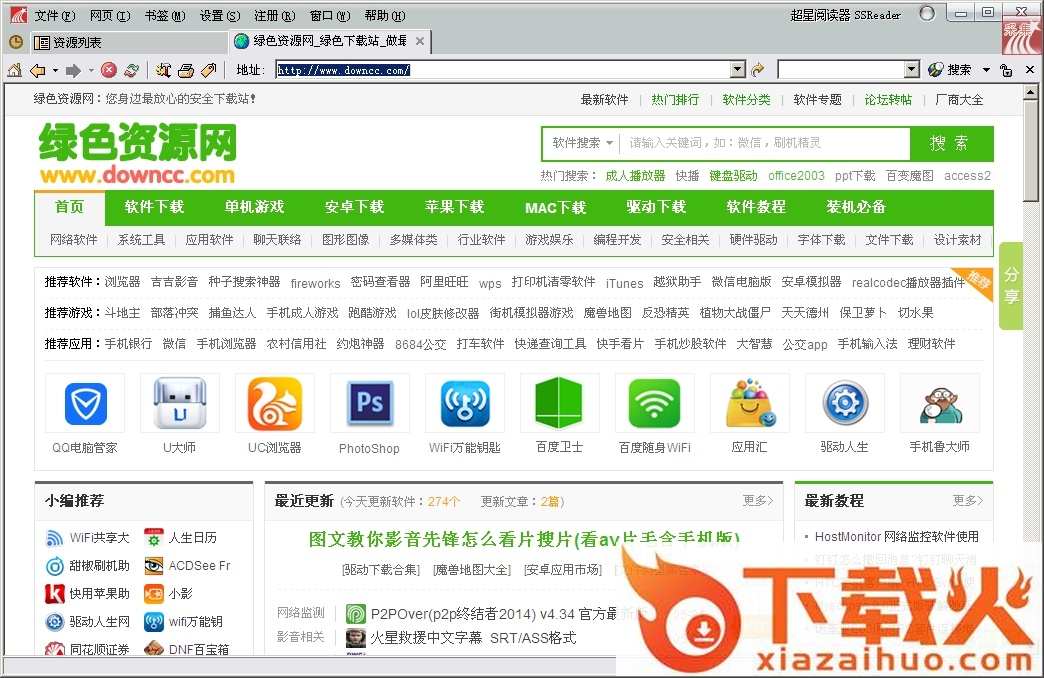Switch to the 资源列表 tab

pos(130,43)
